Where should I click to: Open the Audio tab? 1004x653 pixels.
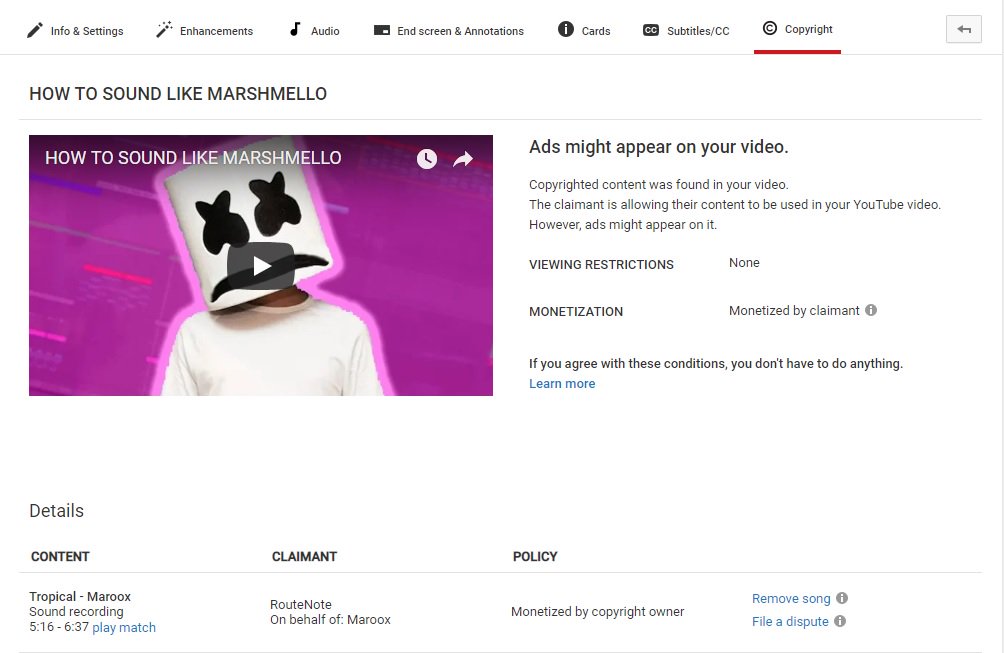314,31
